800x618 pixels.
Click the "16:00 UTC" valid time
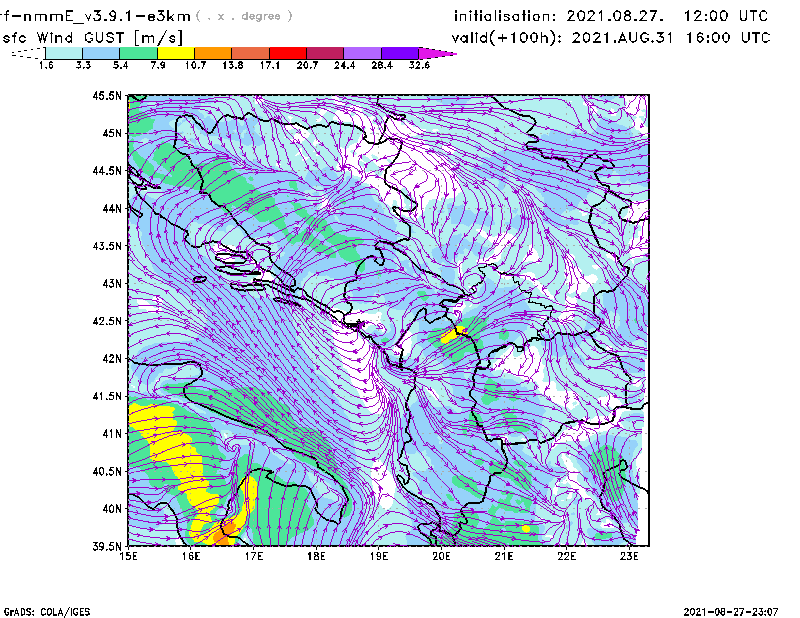pos(728,38)
